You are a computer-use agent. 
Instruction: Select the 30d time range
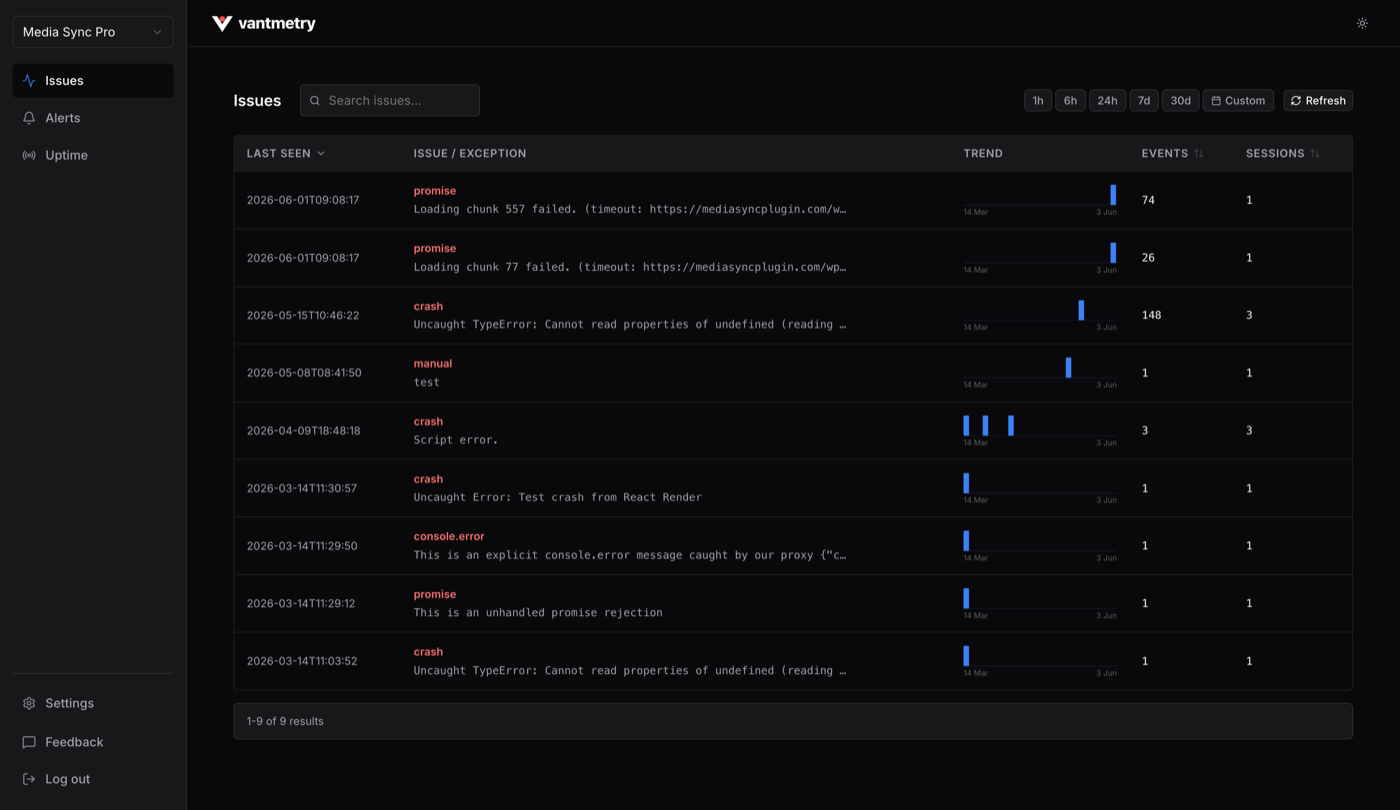pos(1181,100)
